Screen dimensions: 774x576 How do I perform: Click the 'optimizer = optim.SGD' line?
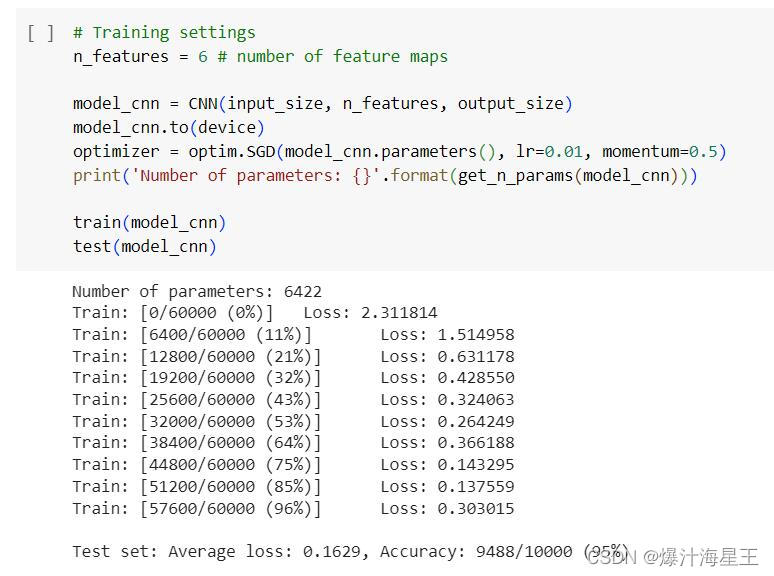tap(400, 152)
